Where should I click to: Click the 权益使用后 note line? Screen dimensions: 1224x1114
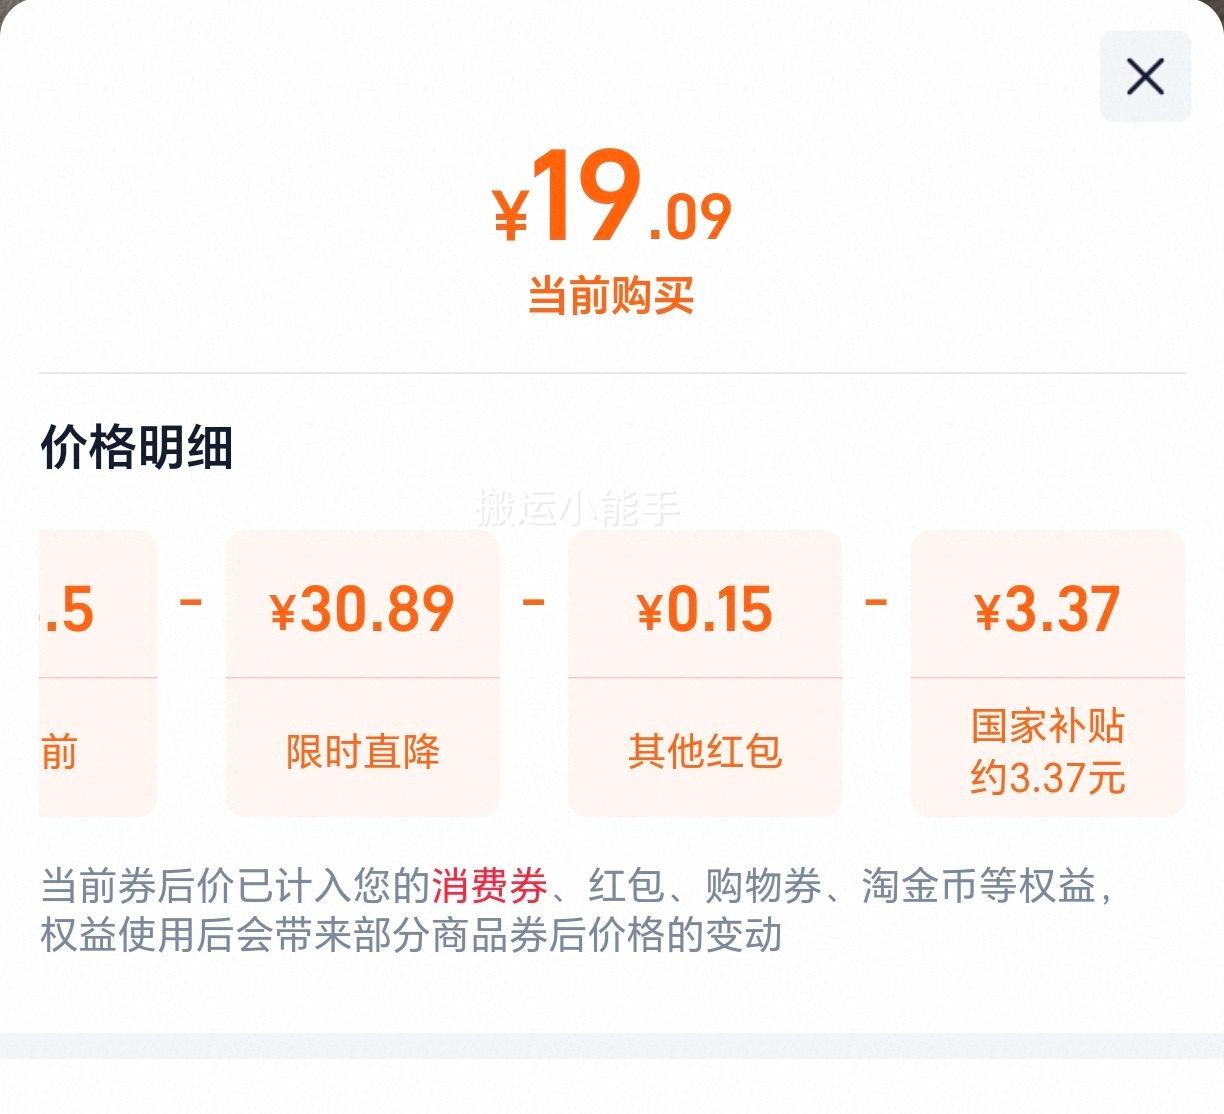click(411, 936)
